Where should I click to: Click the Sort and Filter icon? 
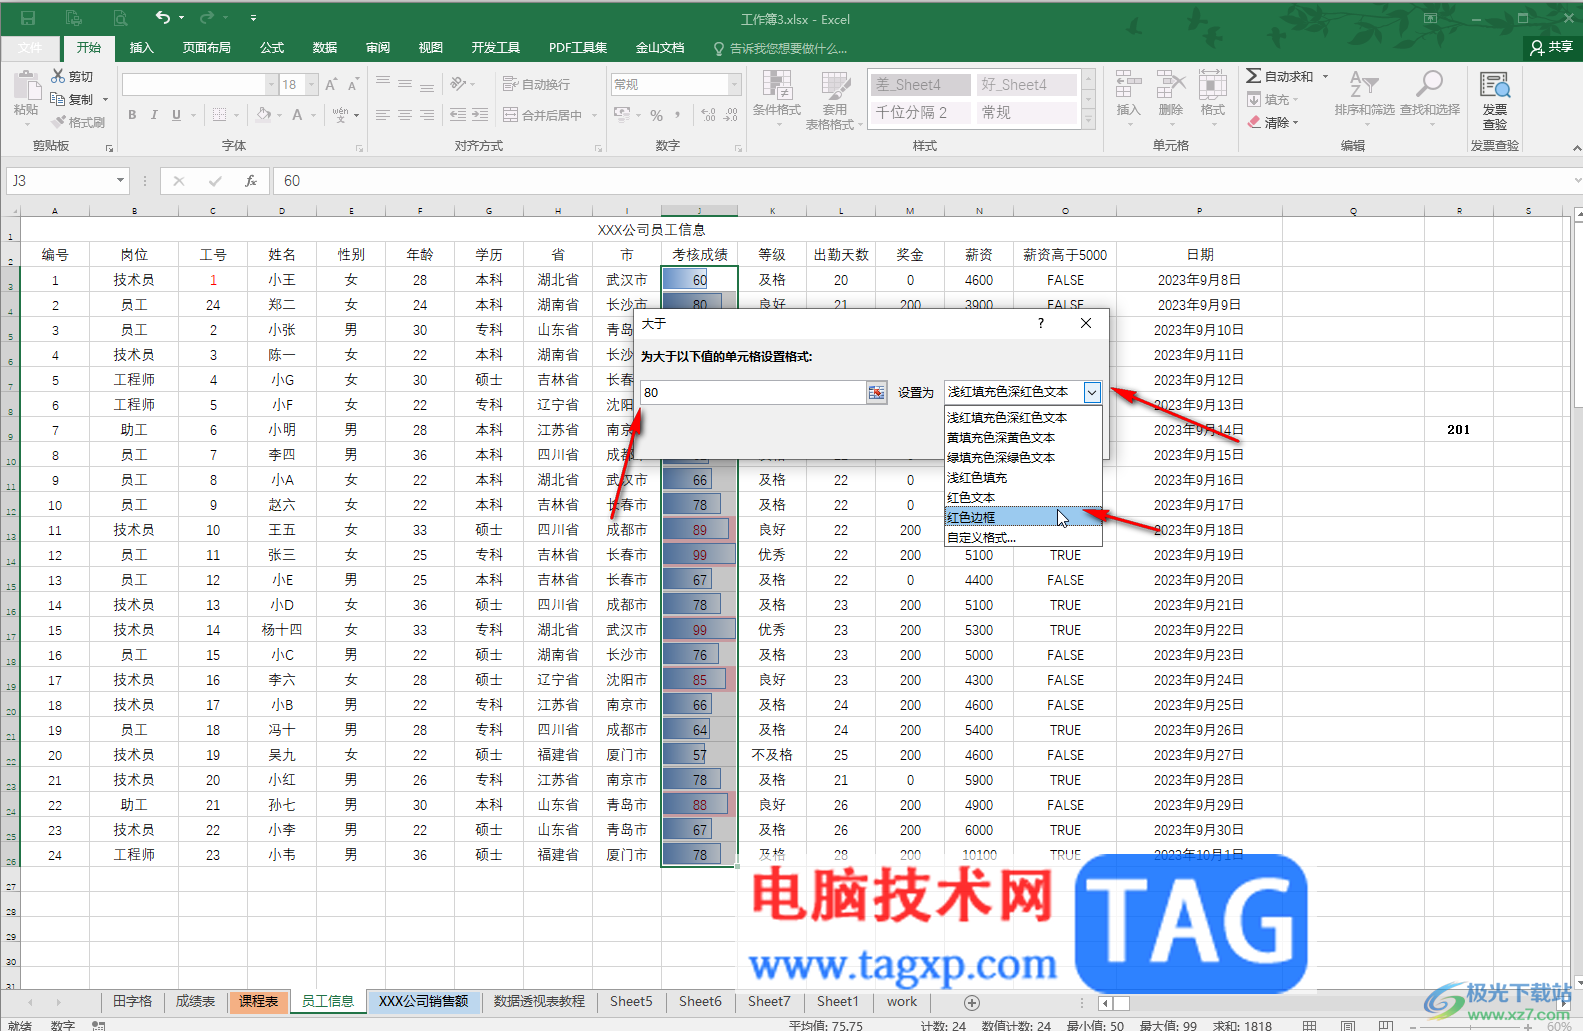tap(1364, 85)
